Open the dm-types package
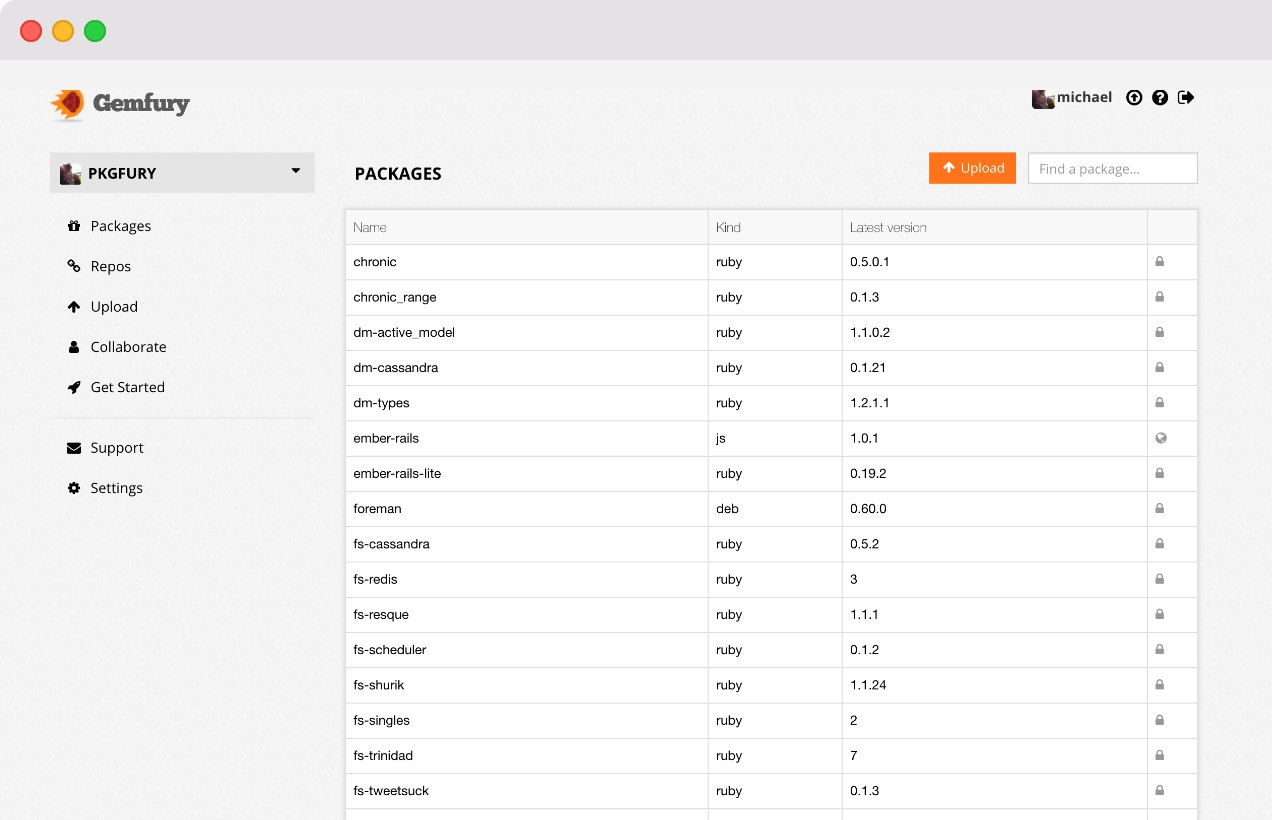 coord(381,403)
